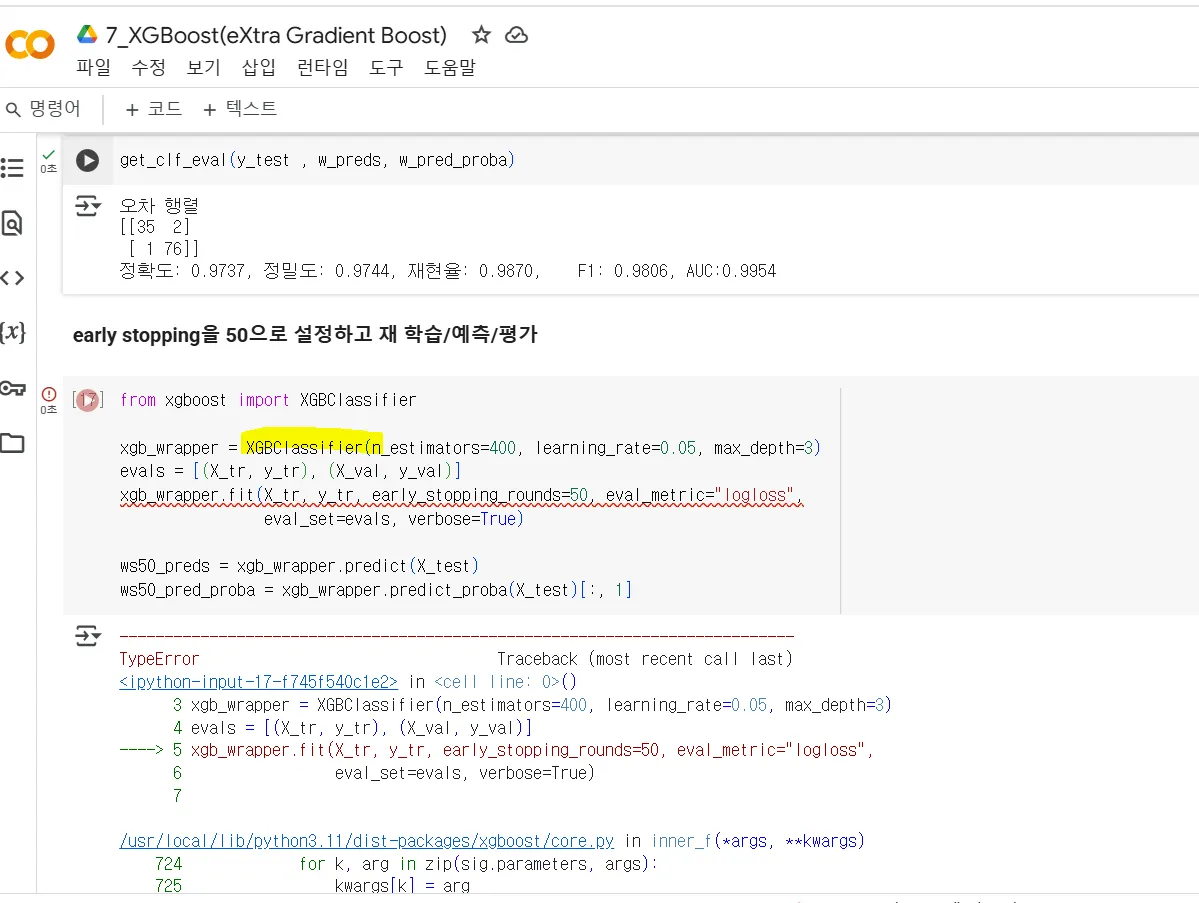Click the Google Drive icon beside notebook title
Viewport: 1199px width, 903px height.
pos(87,34)
